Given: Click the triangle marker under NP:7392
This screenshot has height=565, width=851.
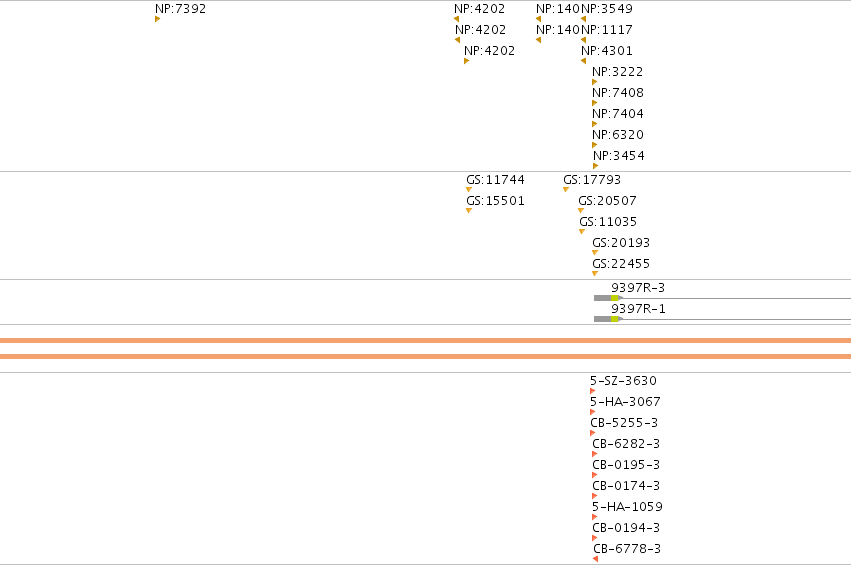Looking at the screenshot, I should point(157,19).
